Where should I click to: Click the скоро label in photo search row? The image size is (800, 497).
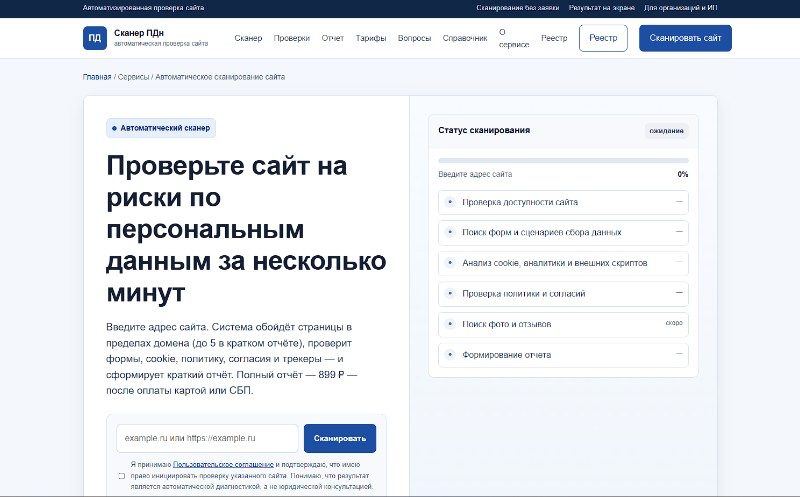(674, 323)
